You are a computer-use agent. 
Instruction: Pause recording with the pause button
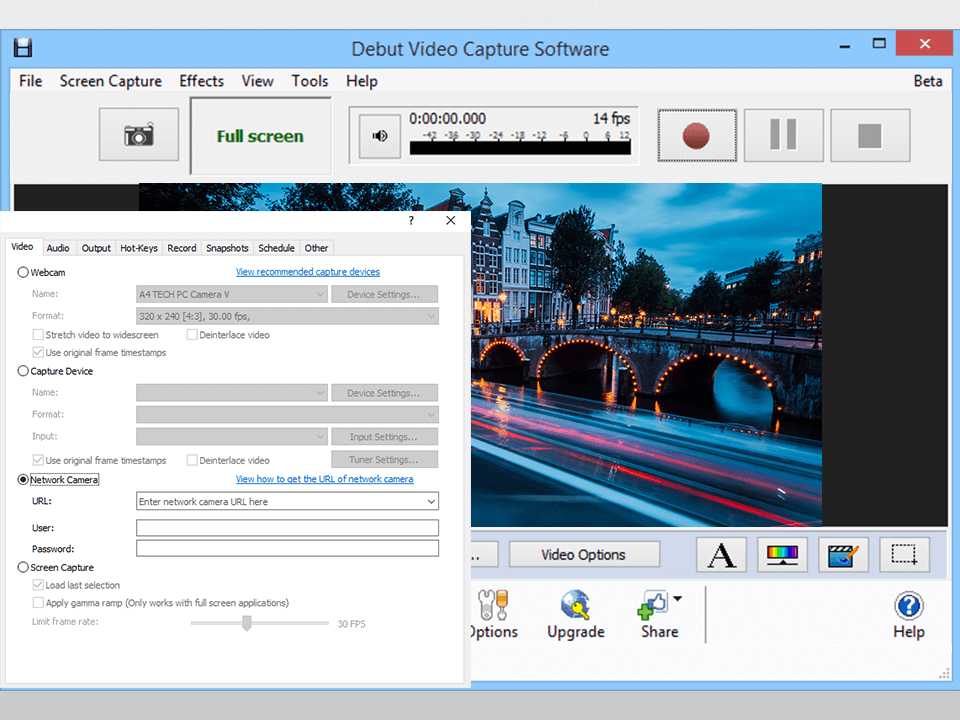784,136
